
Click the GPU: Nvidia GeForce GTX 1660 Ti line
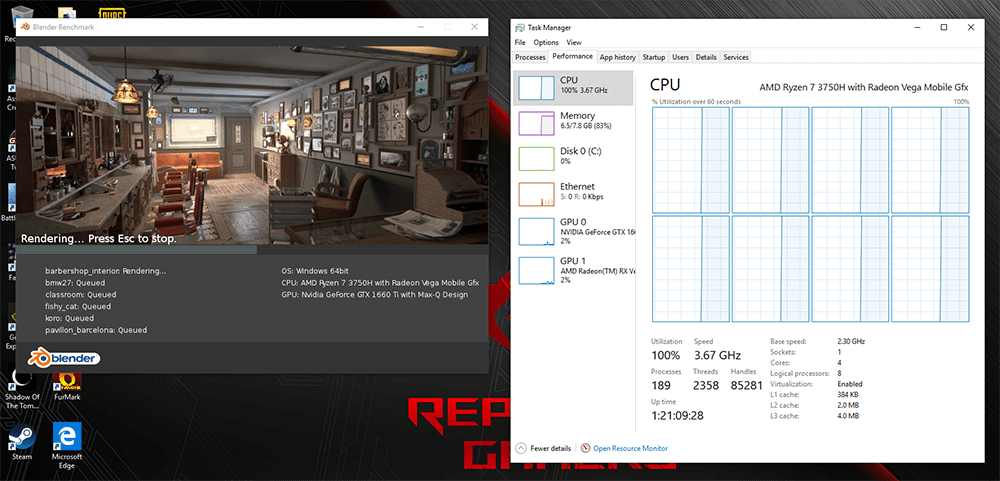374,295
